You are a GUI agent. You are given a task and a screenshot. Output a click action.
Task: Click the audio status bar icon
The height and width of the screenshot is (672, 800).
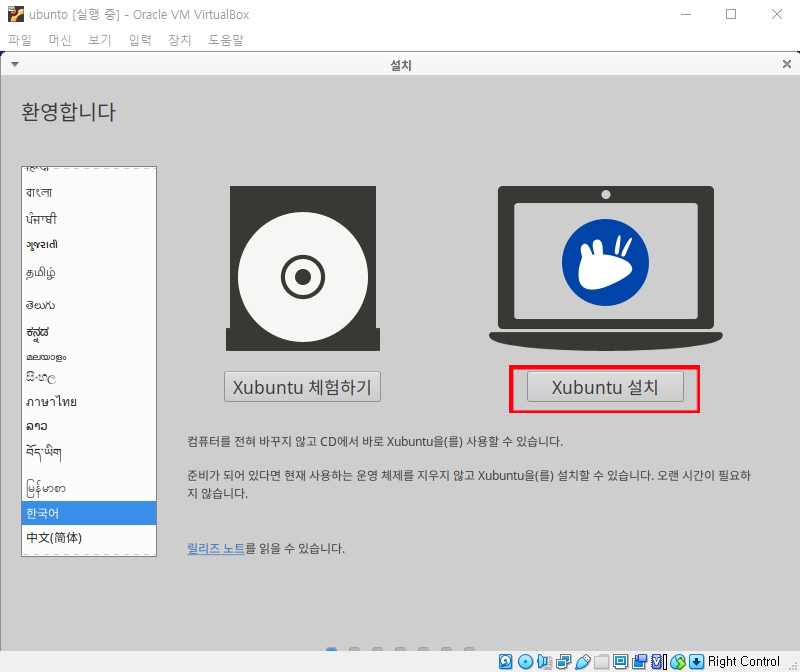coord(544,662)
